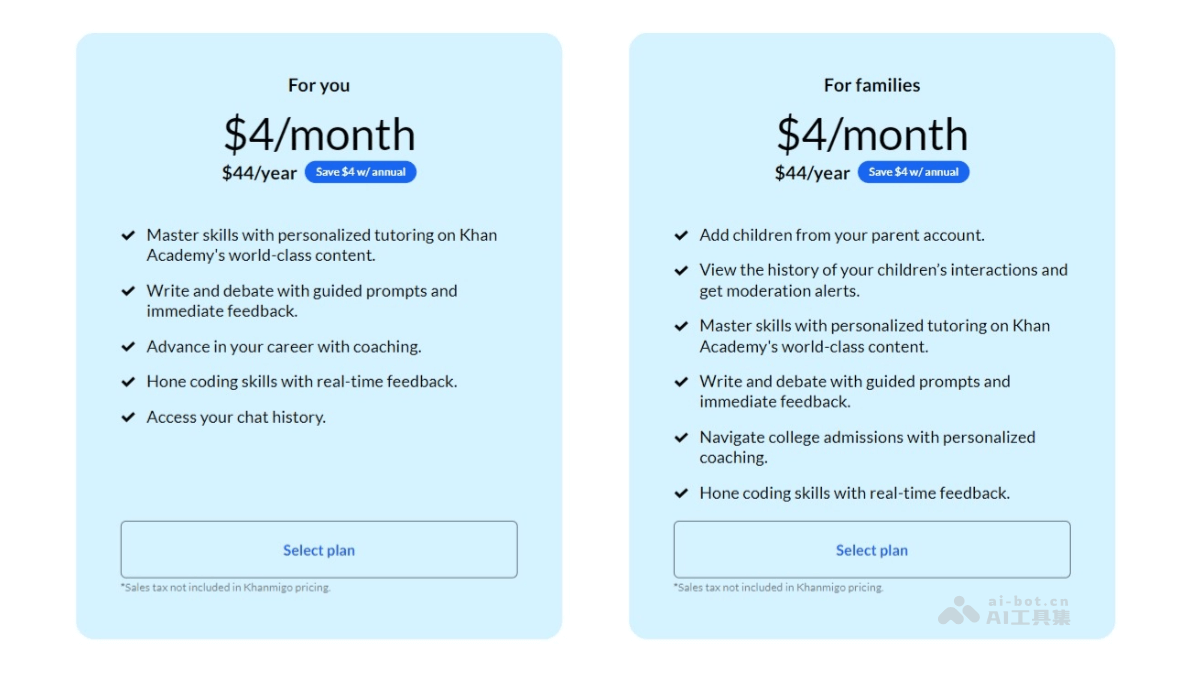Click checkmark next to "Access your chat history"
Viewport: 1200px width, 675px height.
point(128,417)
